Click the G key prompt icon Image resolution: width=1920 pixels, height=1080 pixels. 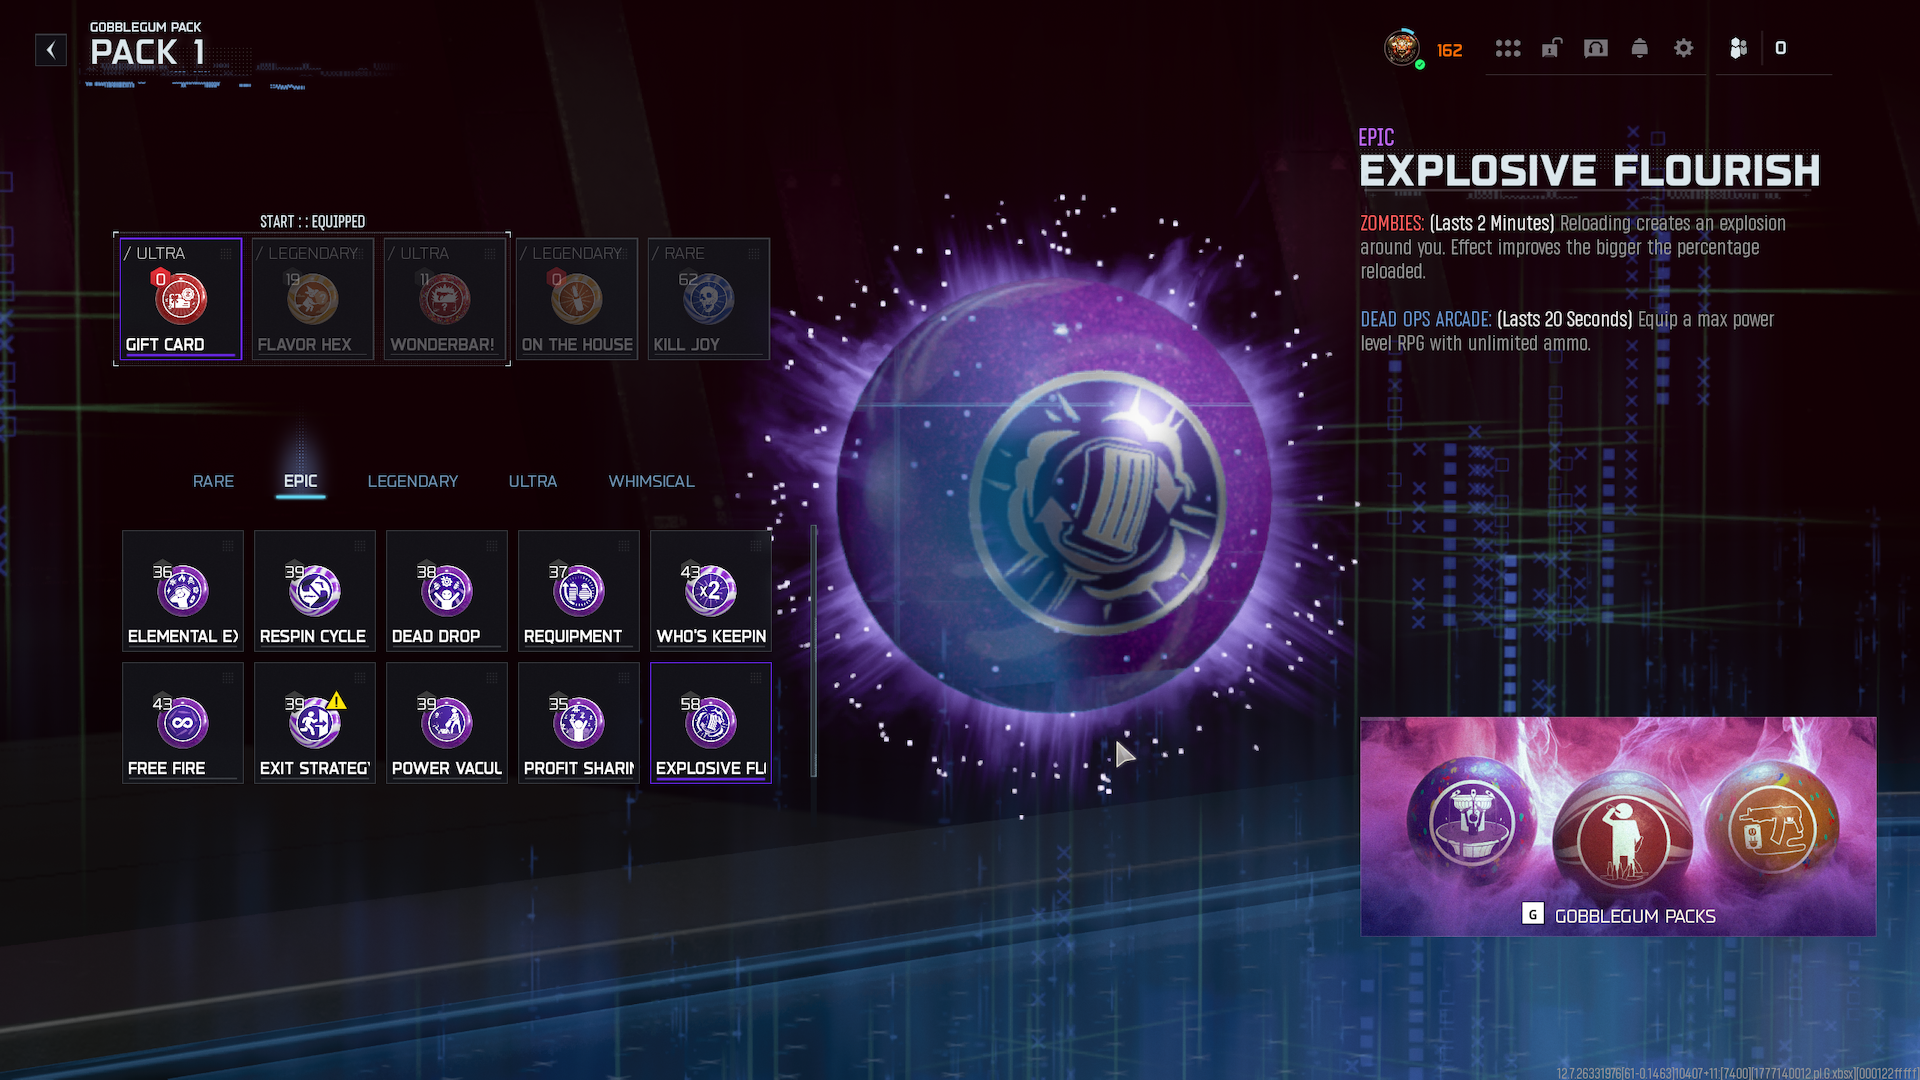coord(1533,914)
